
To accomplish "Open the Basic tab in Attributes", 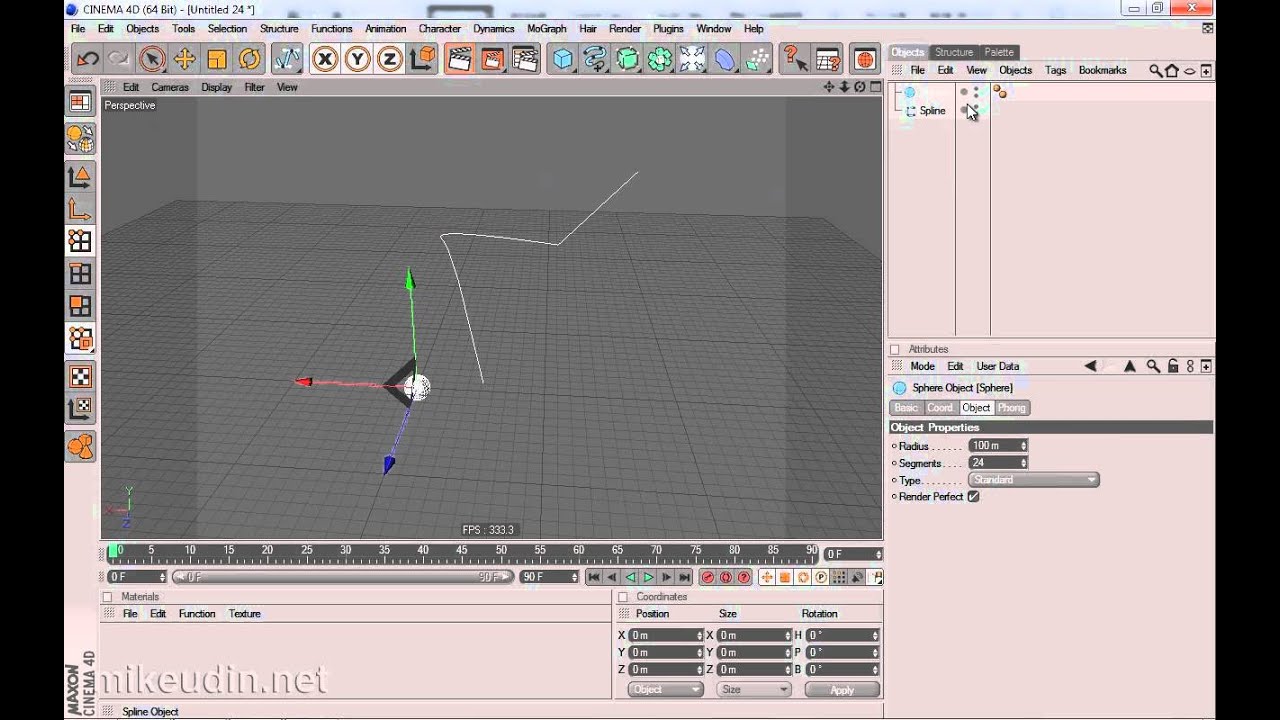I will pos(906,408).
